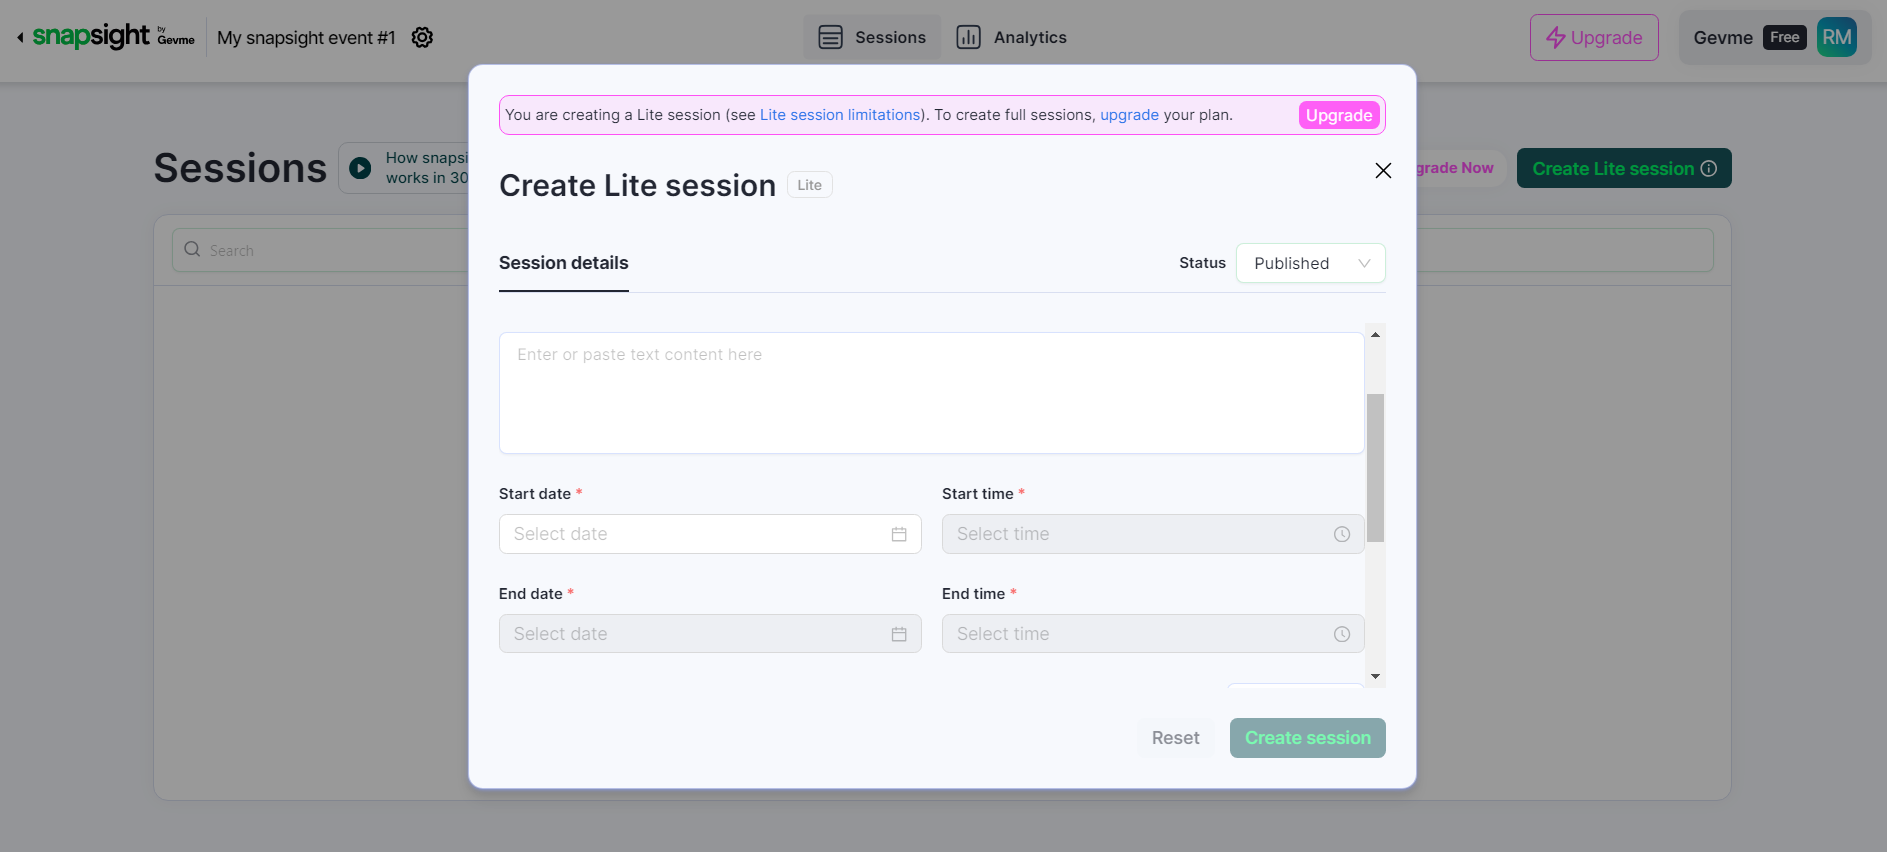
Task: Click the info icon on Create Lite session
Action: [1709, 169]
